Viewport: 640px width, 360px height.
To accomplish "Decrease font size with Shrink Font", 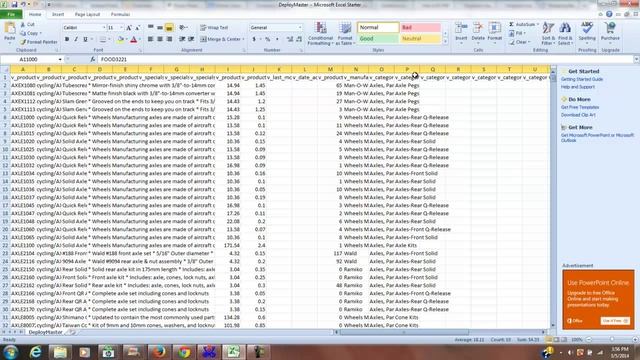I will tap(138, 28).
